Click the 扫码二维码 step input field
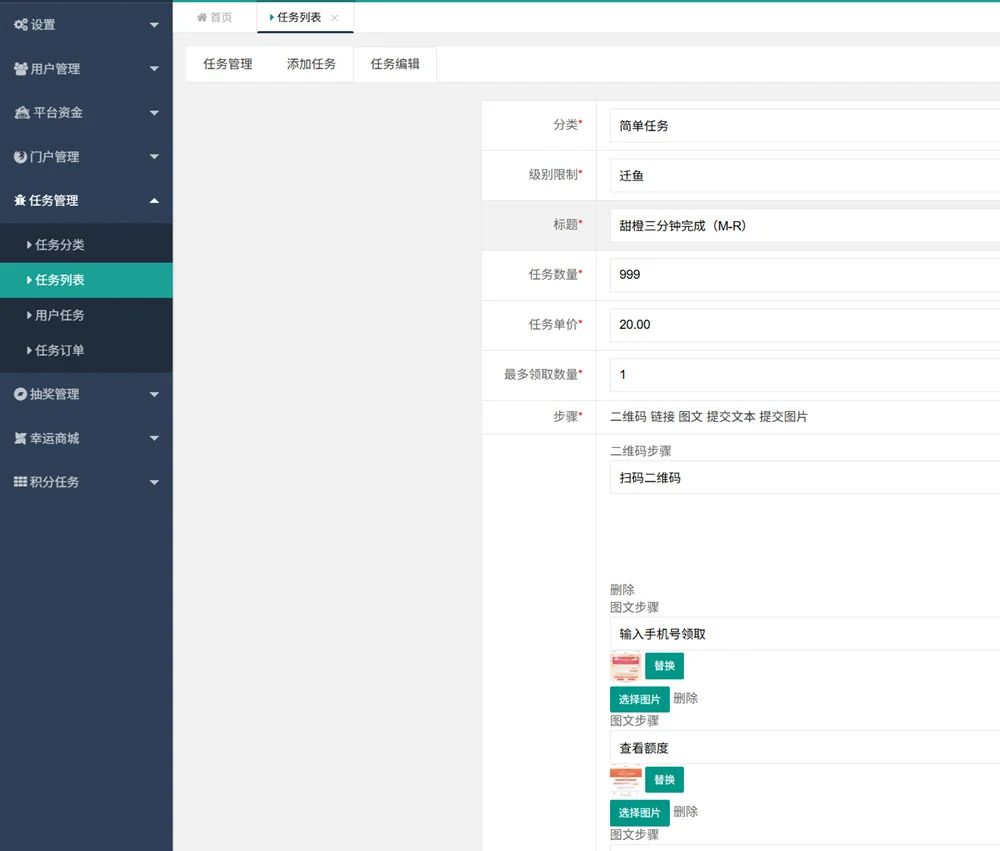The width and height of the screenshot is (1000, 851). (805, 477)
